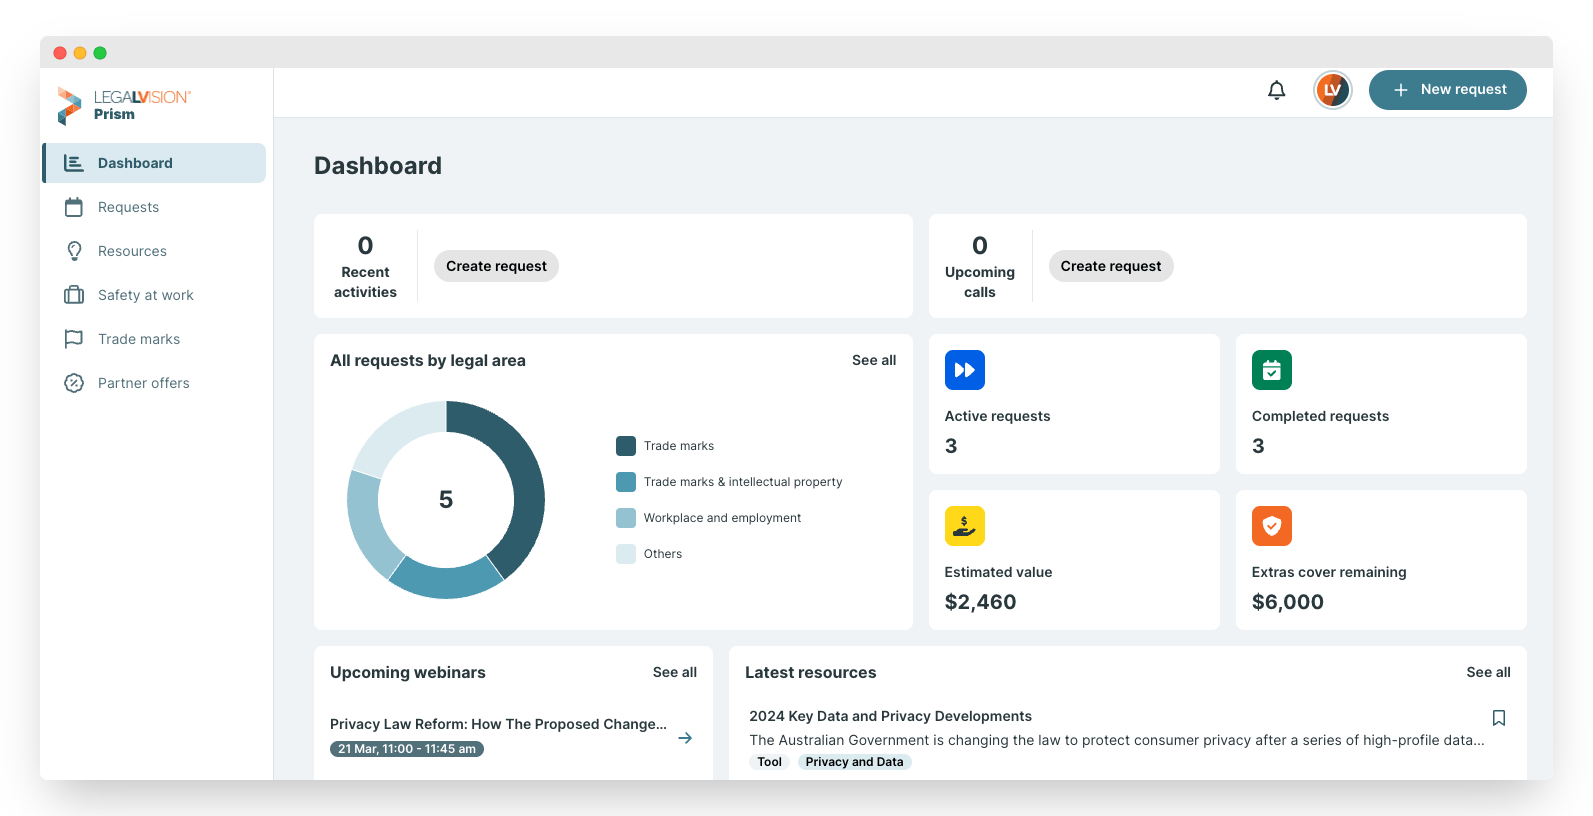Open the Privacy Law Reform webinar arrow
Image resolution: width=1593 pixels, height=816 pixels.
tap(685, 738)
